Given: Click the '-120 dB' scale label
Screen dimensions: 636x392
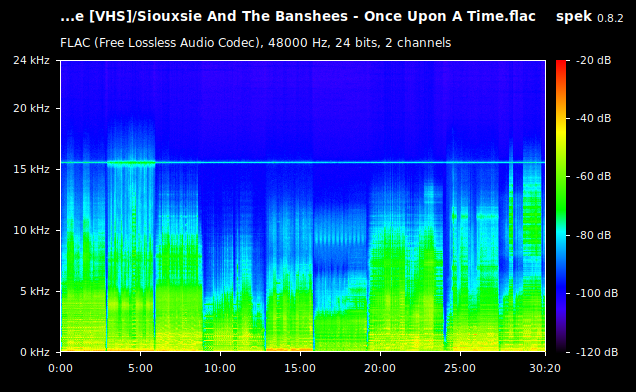Looking at the screenshot, I should pyautogui.click(x=597, y=352).
